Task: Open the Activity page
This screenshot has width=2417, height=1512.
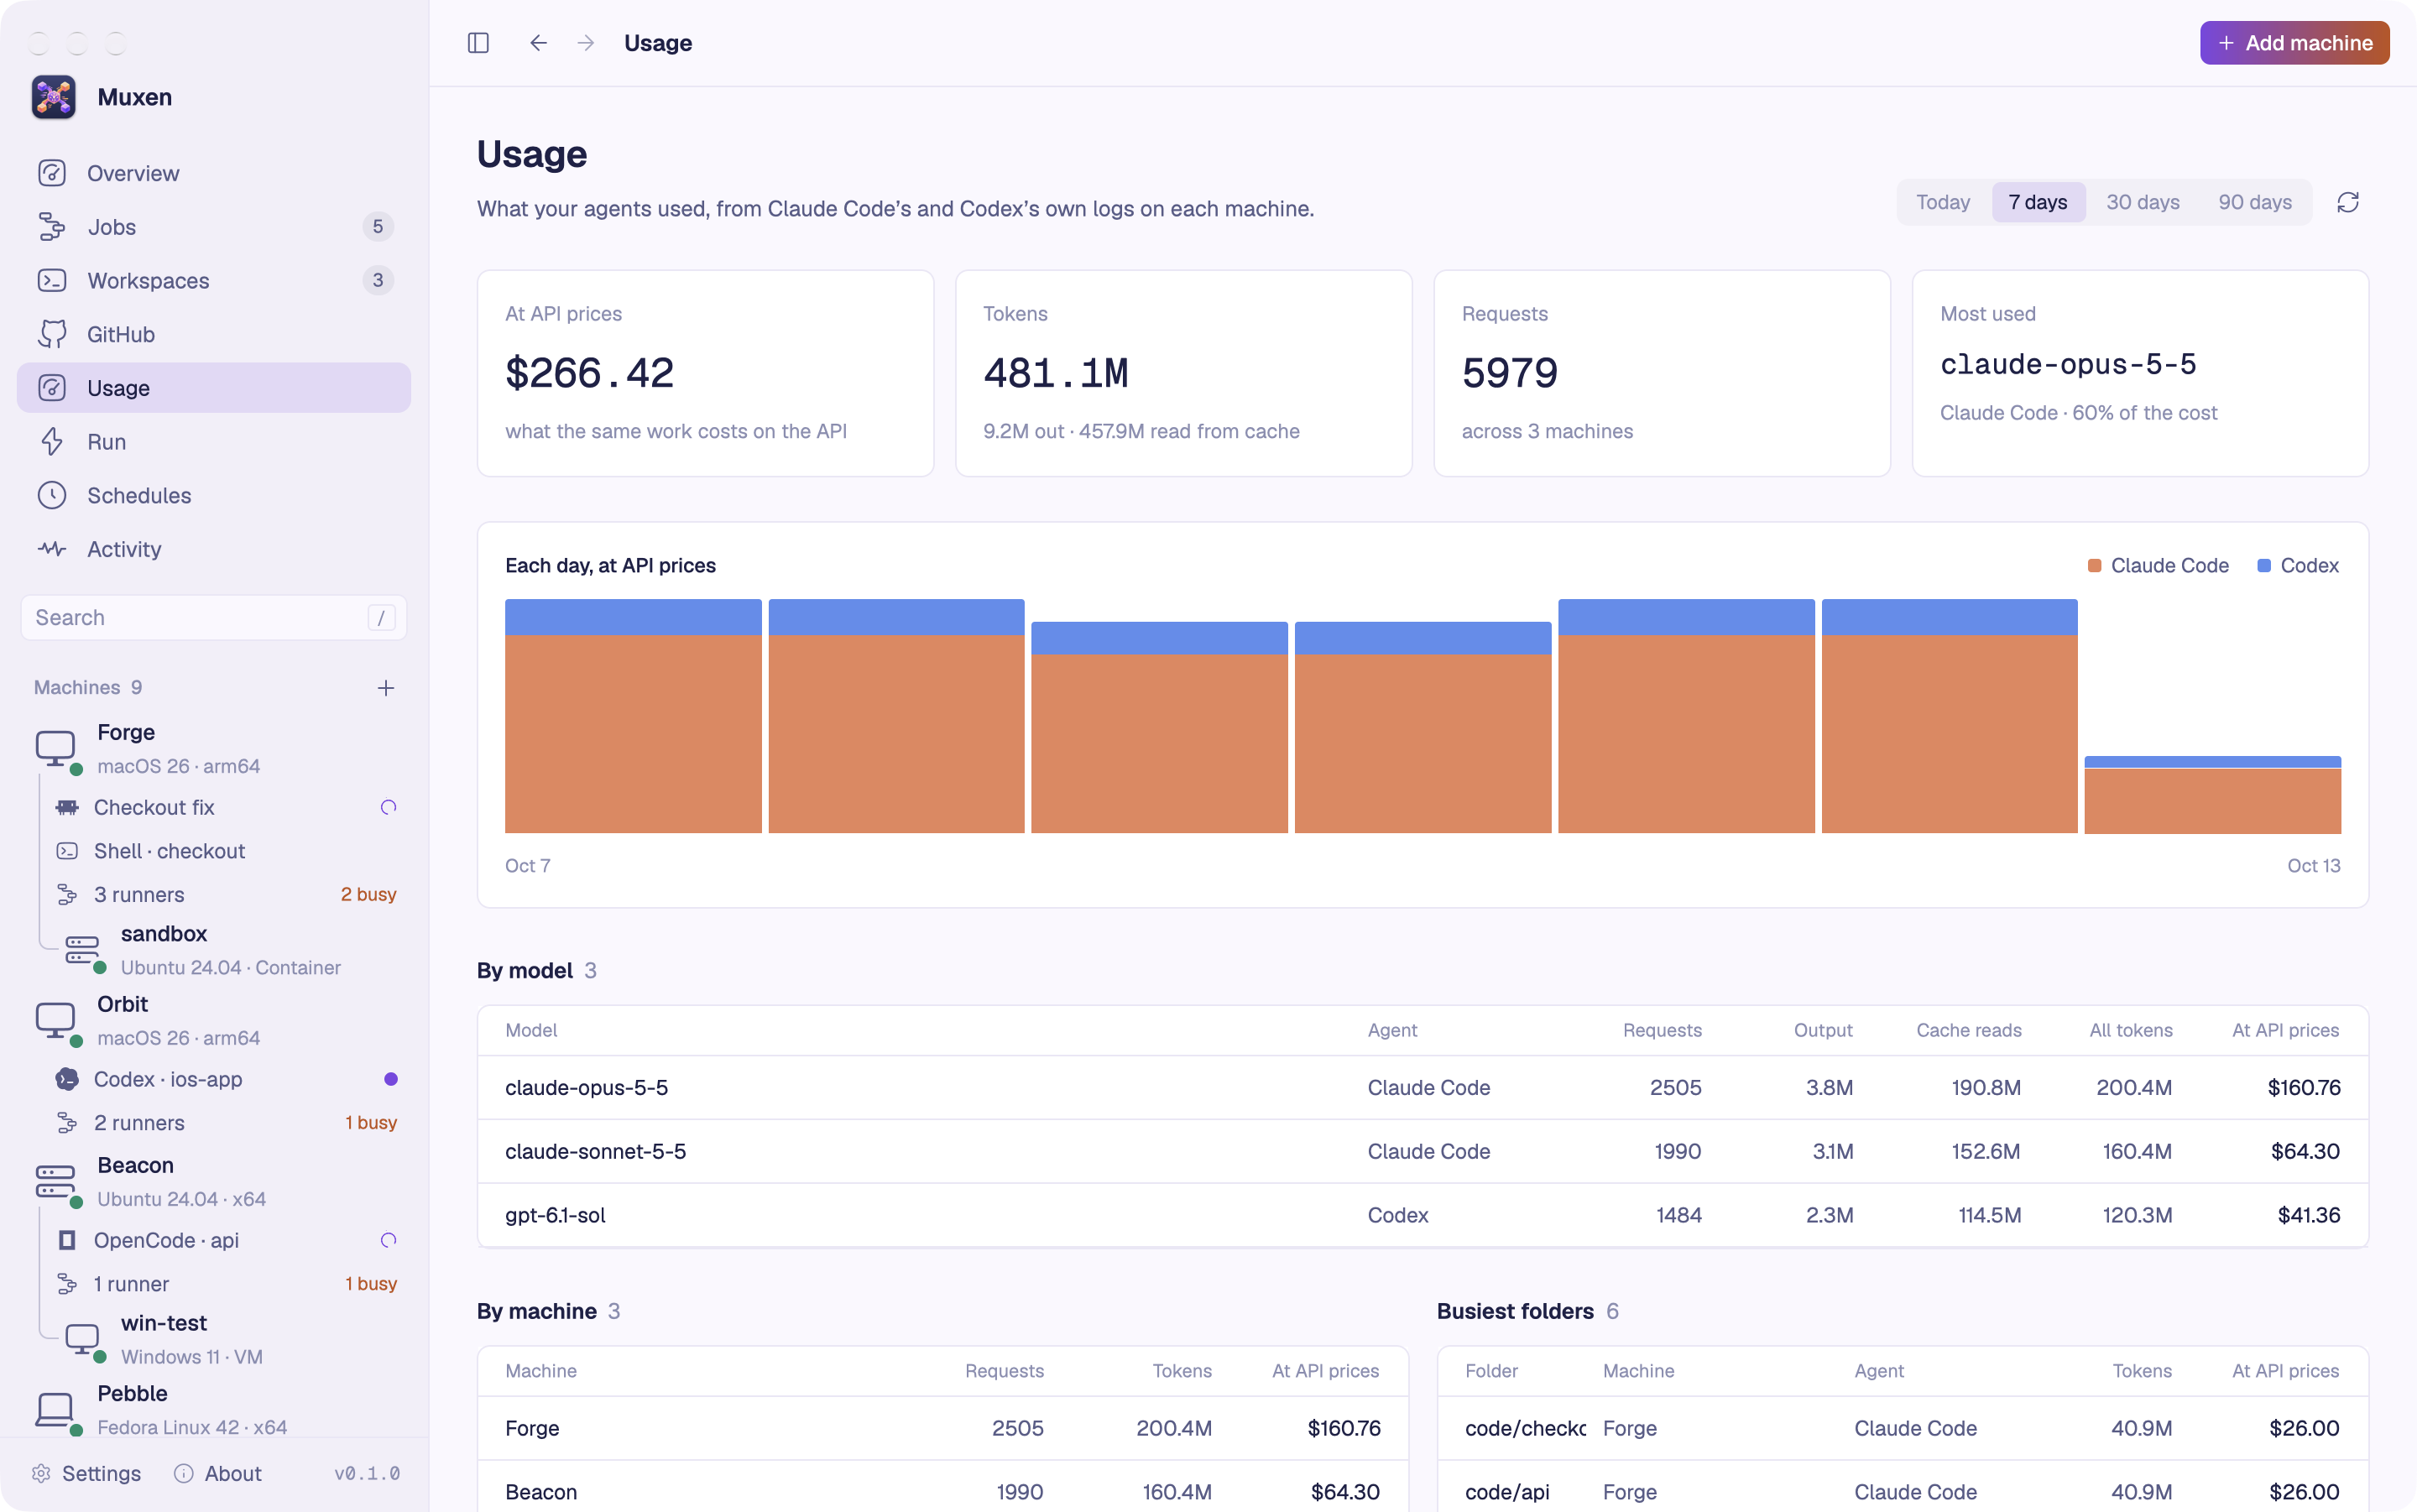Action: 214,549
